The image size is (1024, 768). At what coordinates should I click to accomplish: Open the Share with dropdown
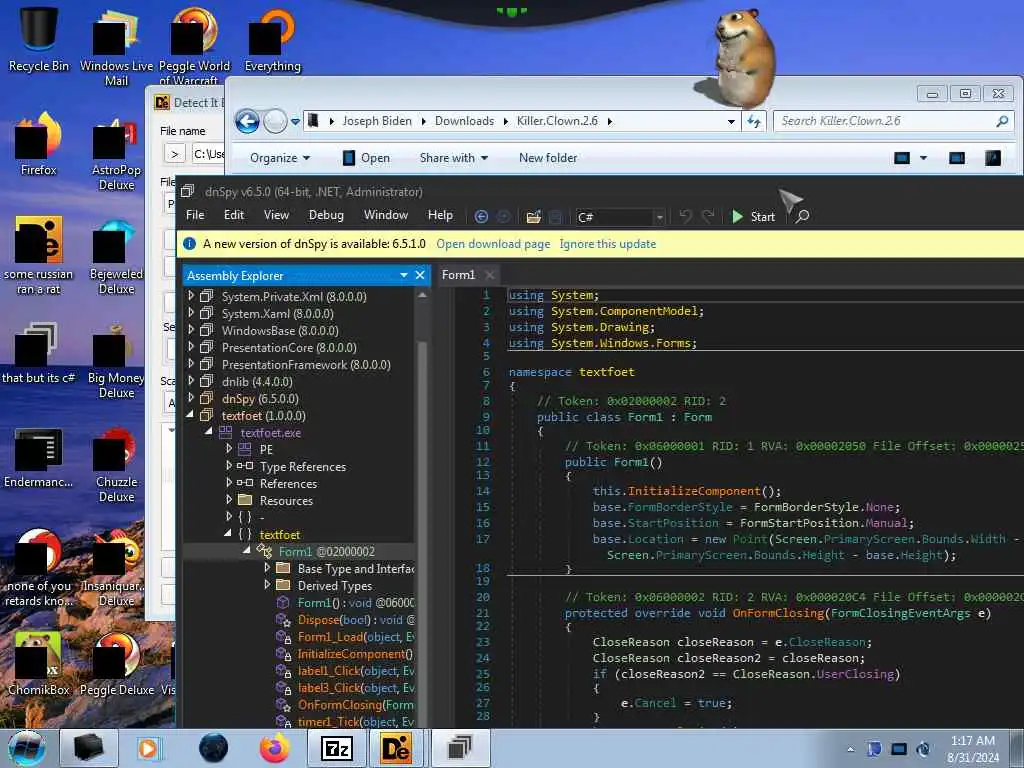click(454, 158)
